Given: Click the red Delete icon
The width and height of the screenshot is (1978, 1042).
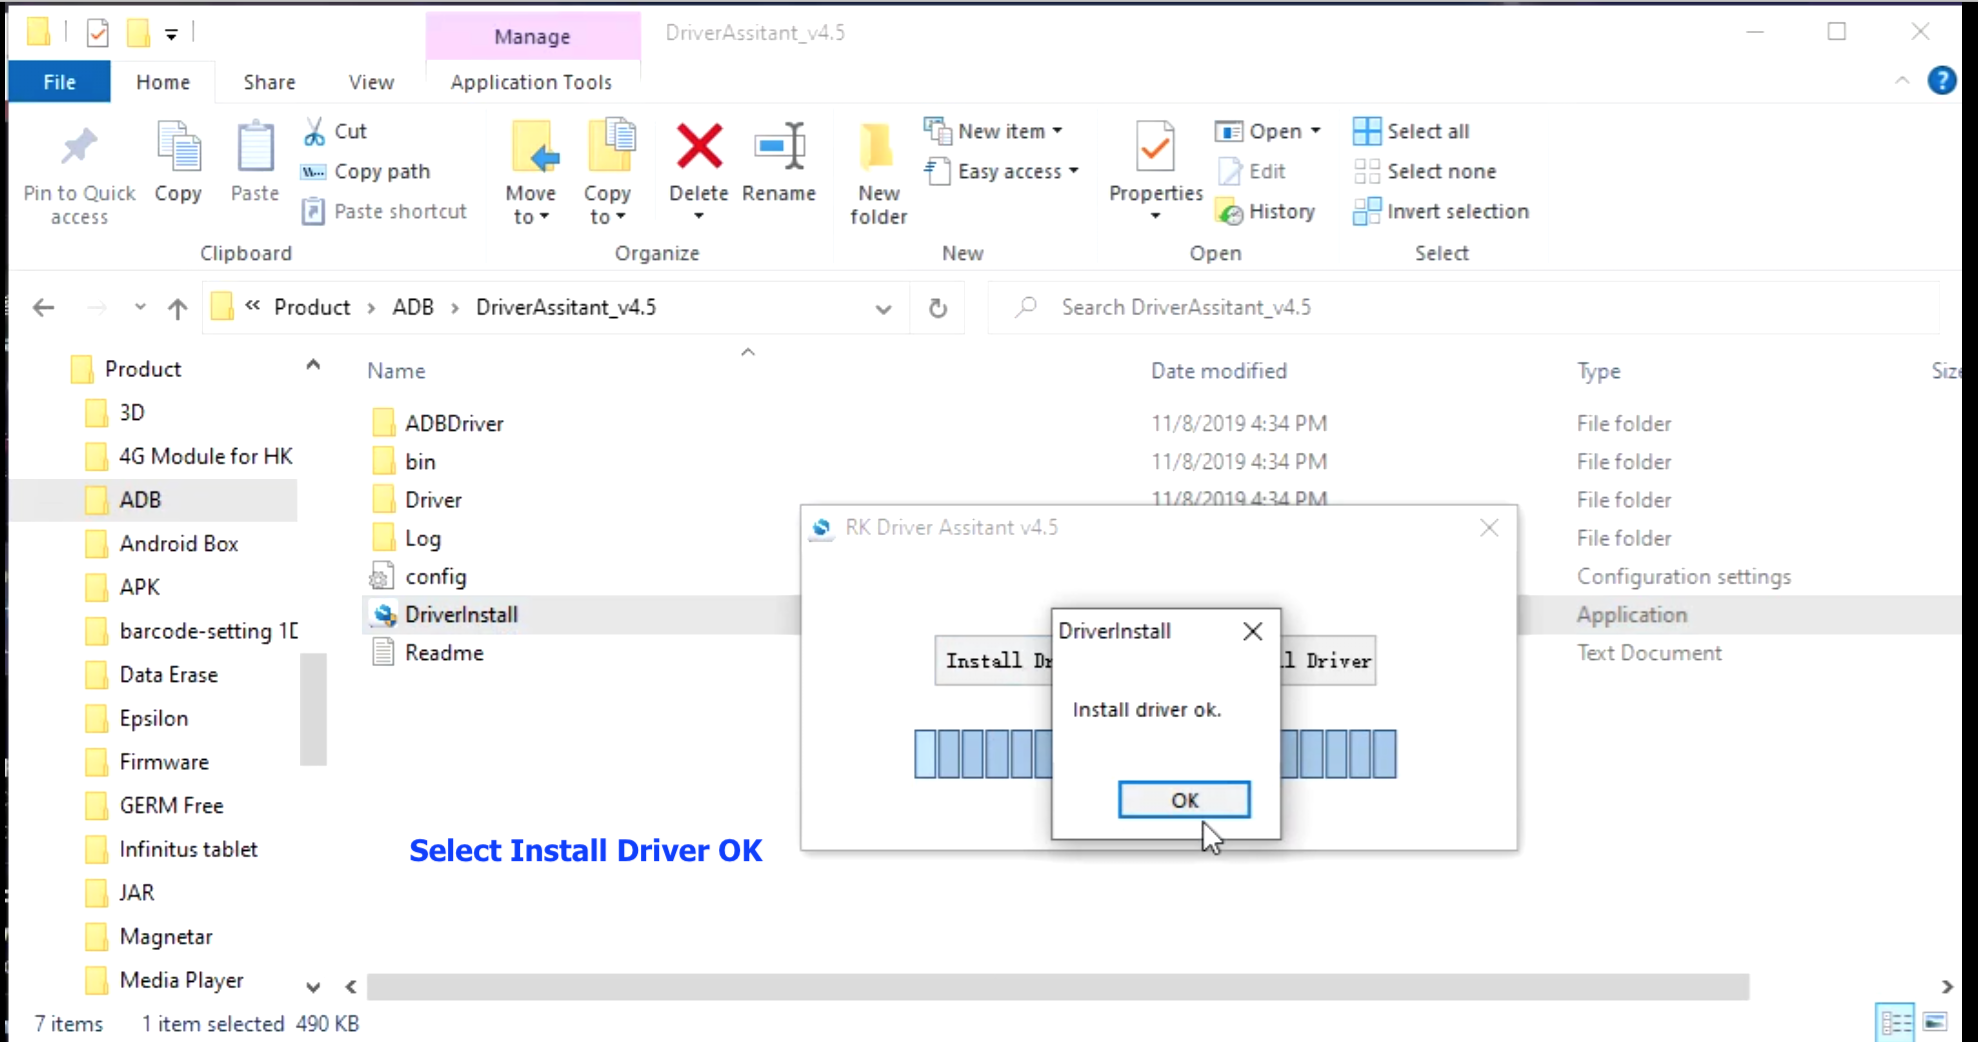Looking at the screenshot, I should tap(699, 147).
